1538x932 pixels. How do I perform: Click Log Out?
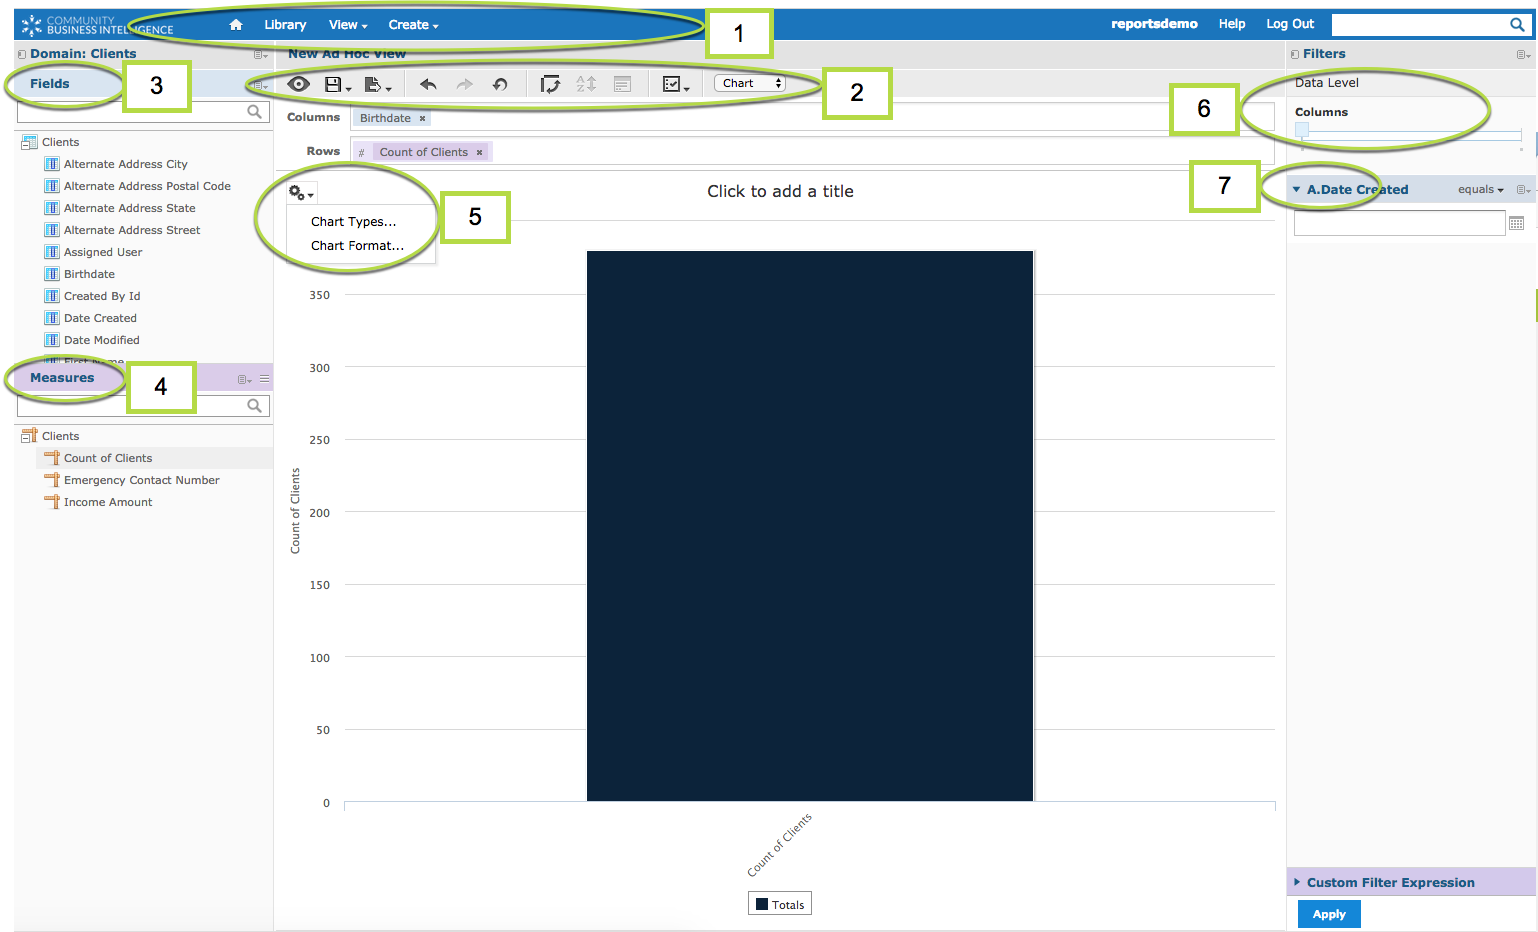tap(1290, 23)
